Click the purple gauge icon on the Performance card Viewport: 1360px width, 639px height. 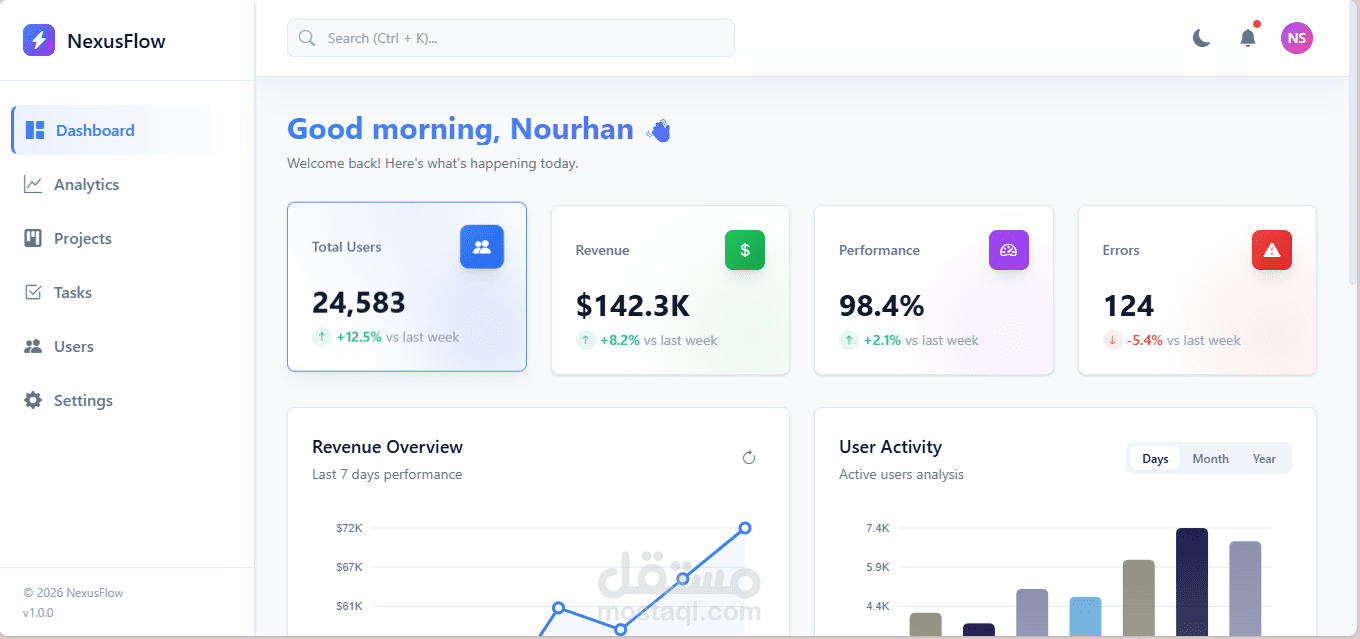point(1008,250)
